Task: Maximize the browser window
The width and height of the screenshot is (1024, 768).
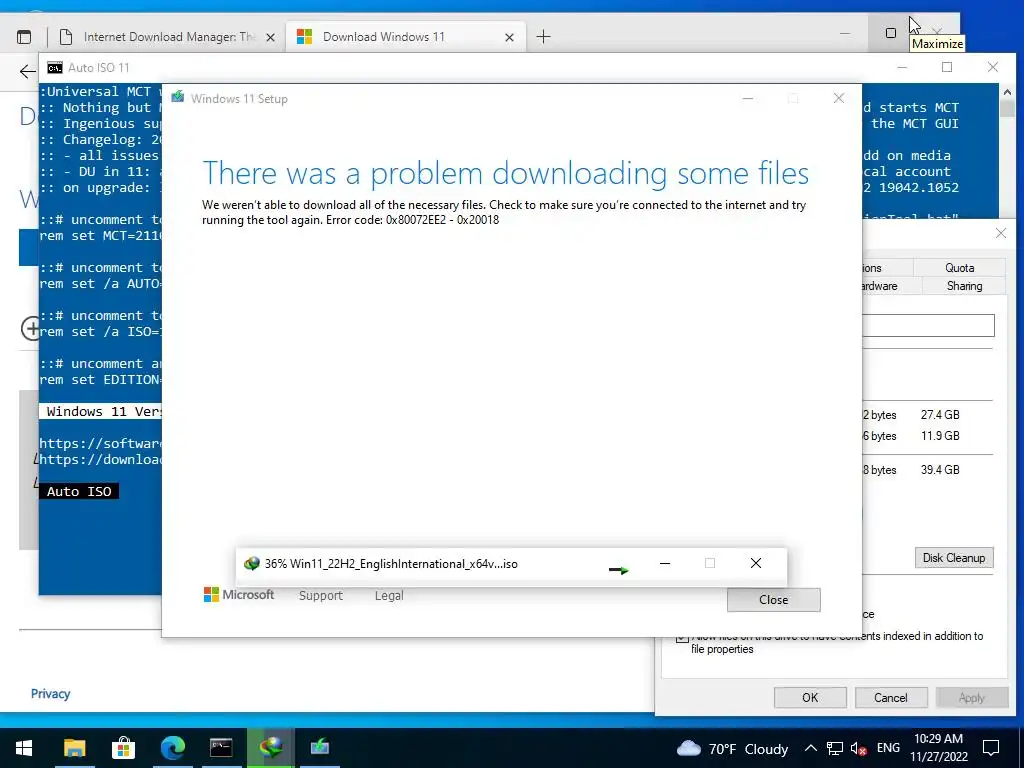Action: click(891, 33)
